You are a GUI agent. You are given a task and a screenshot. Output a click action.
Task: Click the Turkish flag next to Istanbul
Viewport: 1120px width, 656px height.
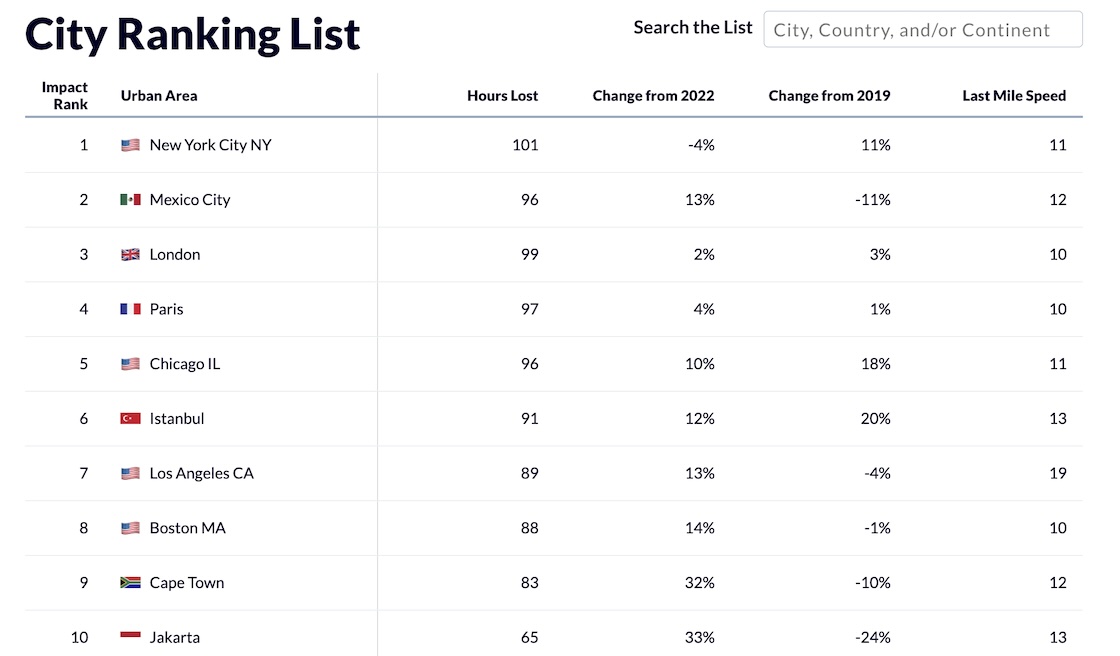pyautogui.click(x=130, y=419)
